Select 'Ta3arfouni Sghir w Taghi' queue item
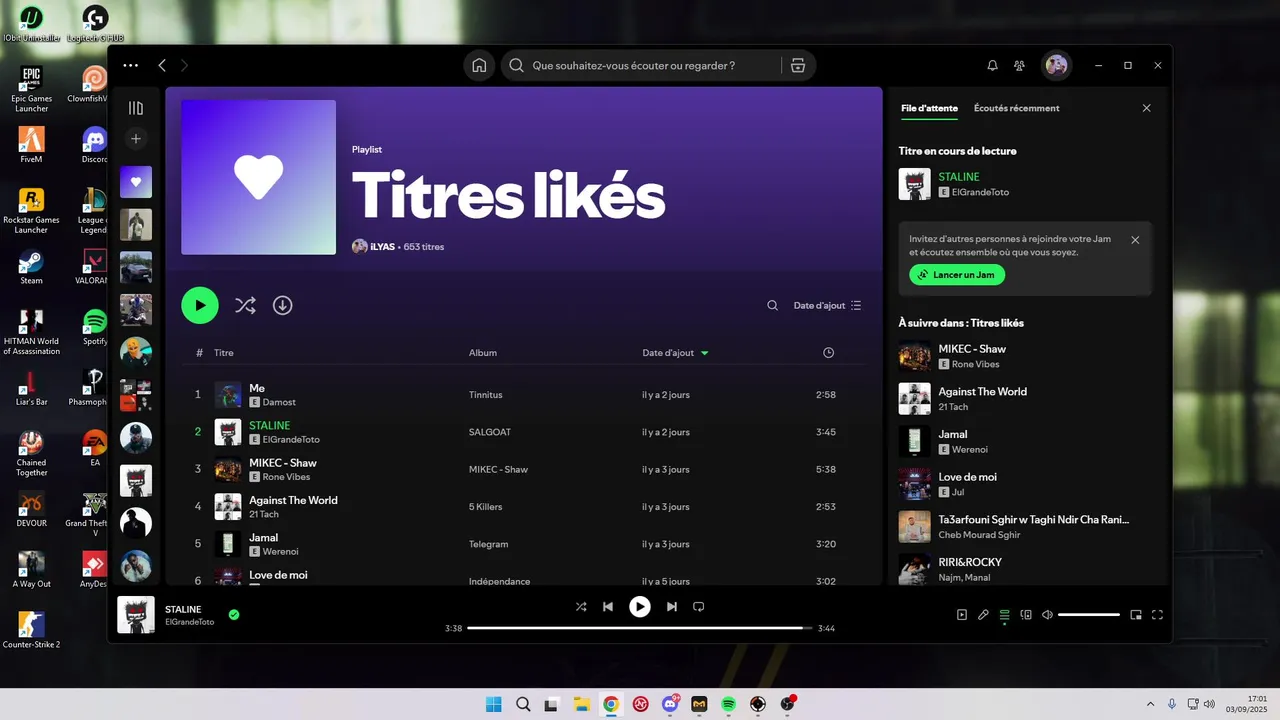Screen dimensions: 1280x720 point(1025,526)
